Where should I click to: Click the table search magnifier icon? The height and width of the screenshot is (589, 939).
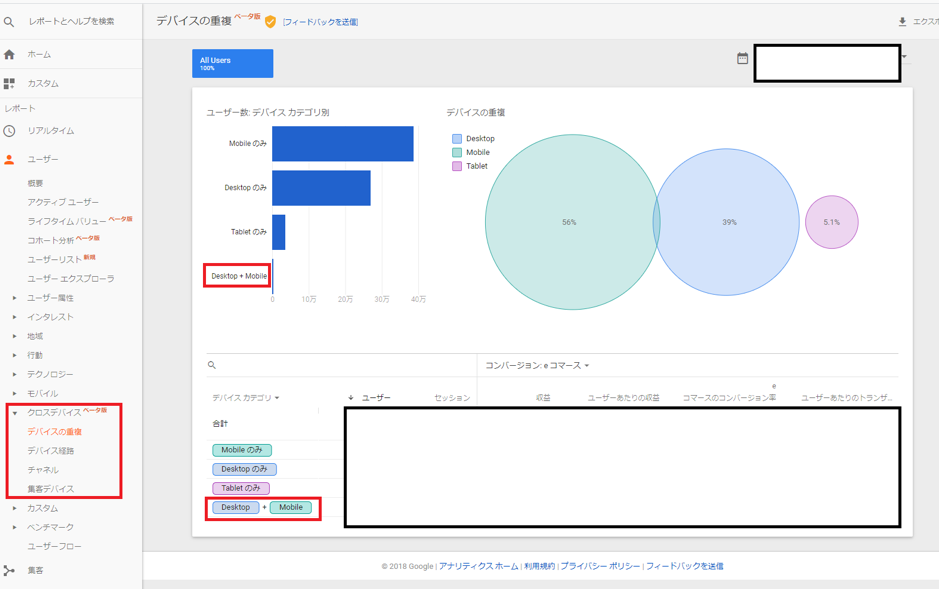212,366
